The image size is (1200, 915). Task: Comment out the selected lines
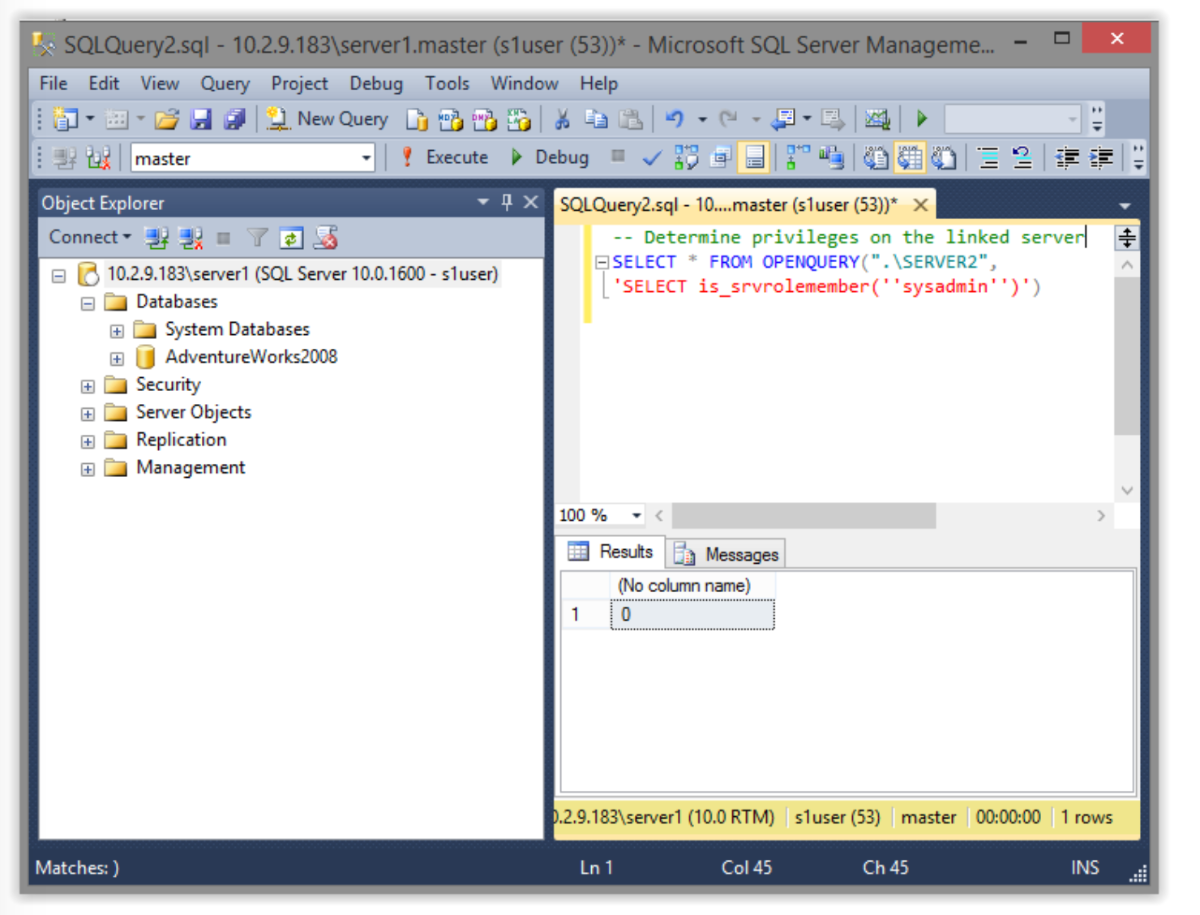pos(988,158)
